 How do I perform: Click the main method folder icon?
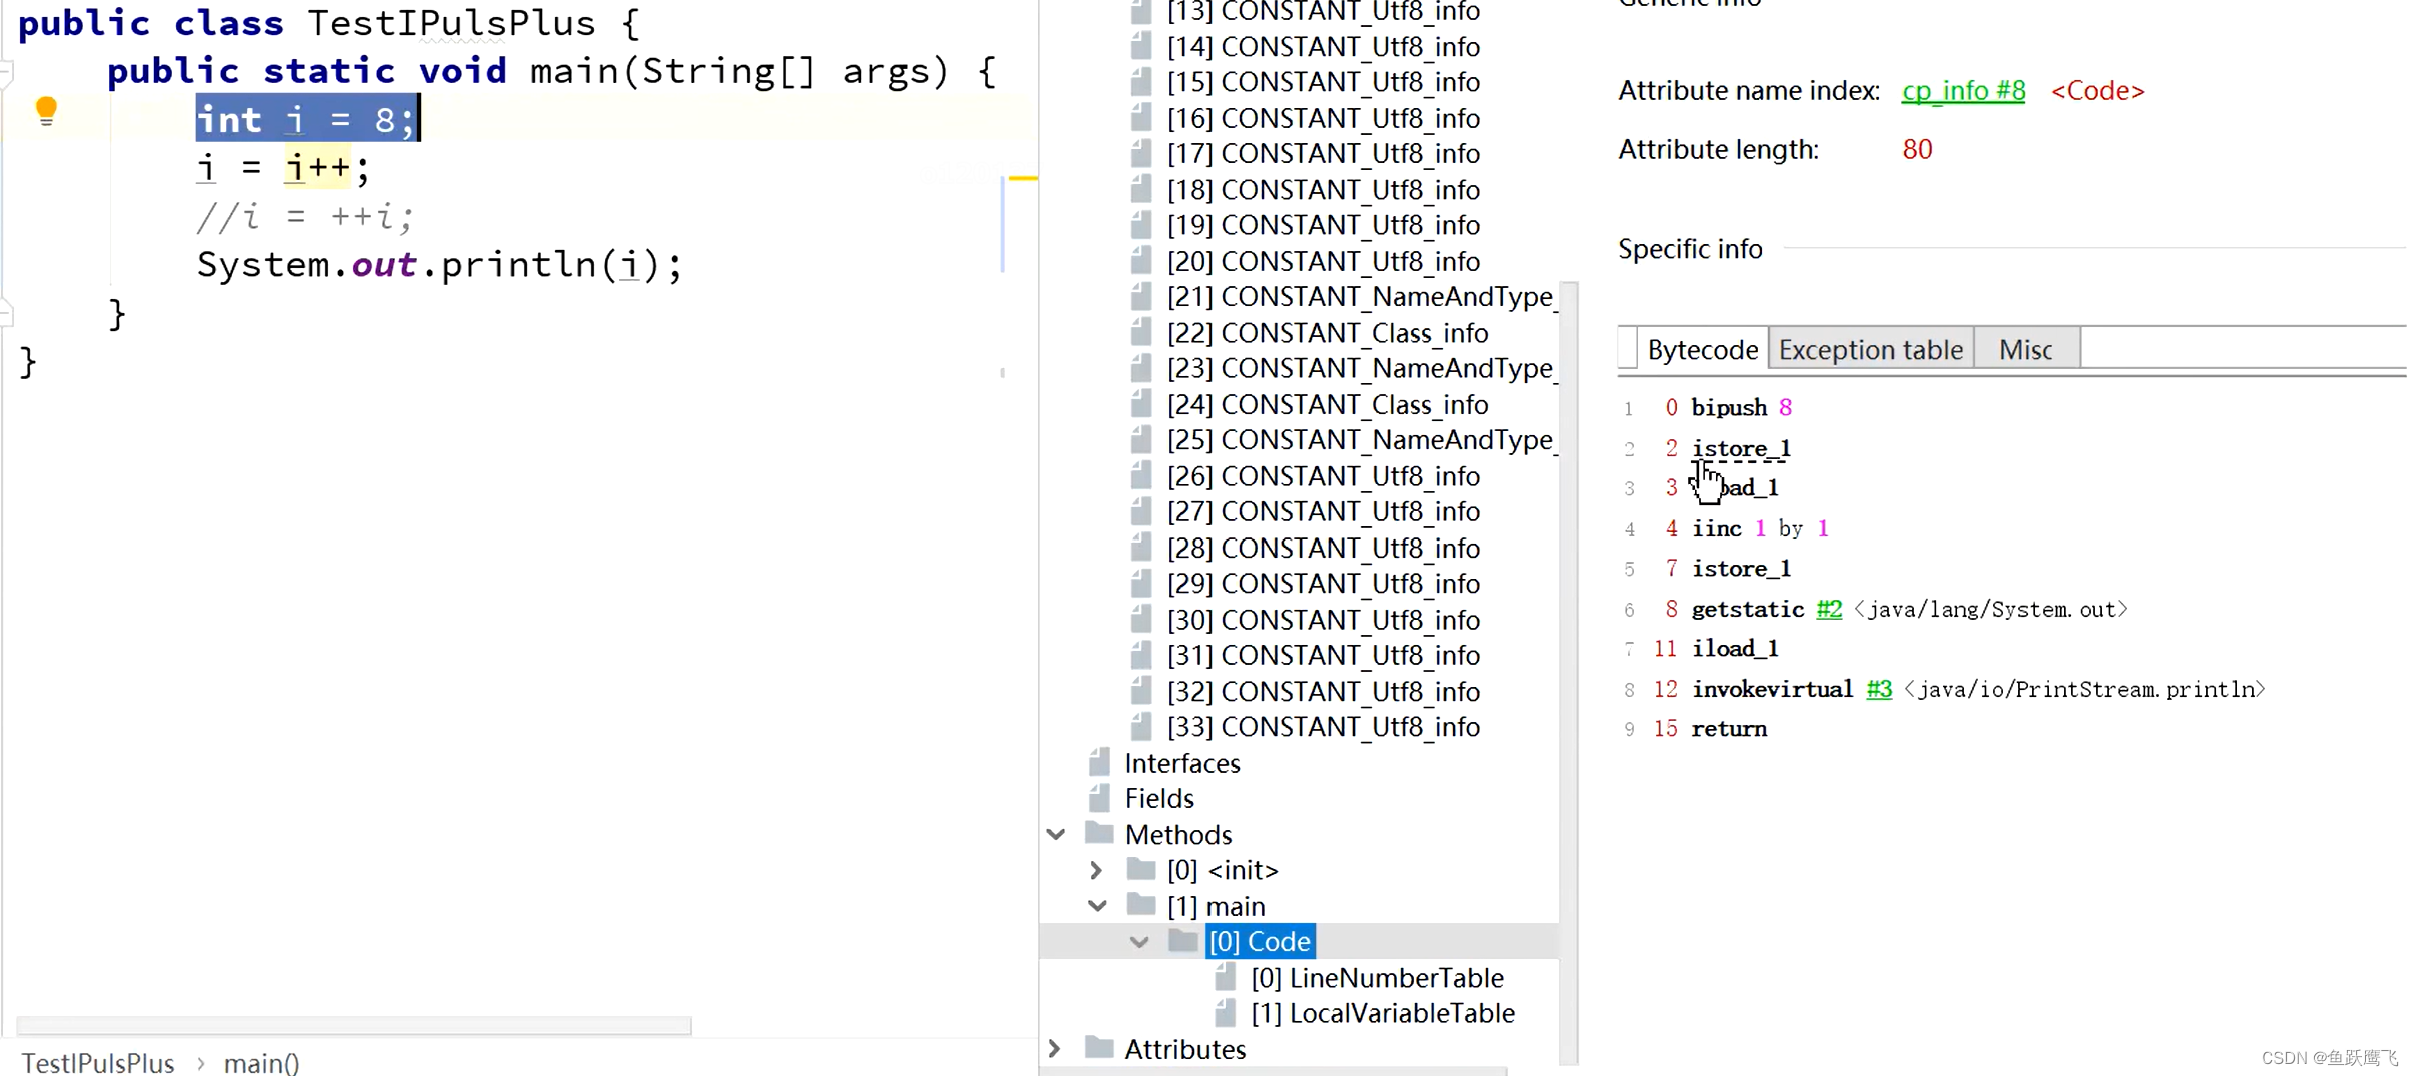click(1141, 905)
